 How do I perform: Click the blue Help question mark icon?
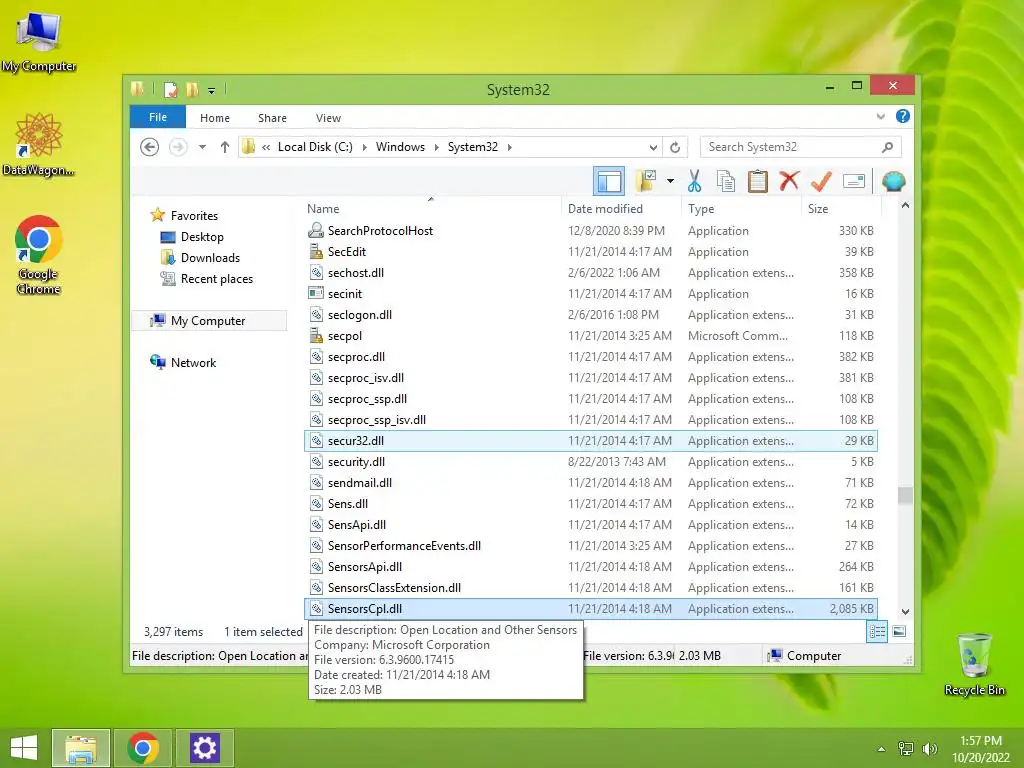point(903,116)
